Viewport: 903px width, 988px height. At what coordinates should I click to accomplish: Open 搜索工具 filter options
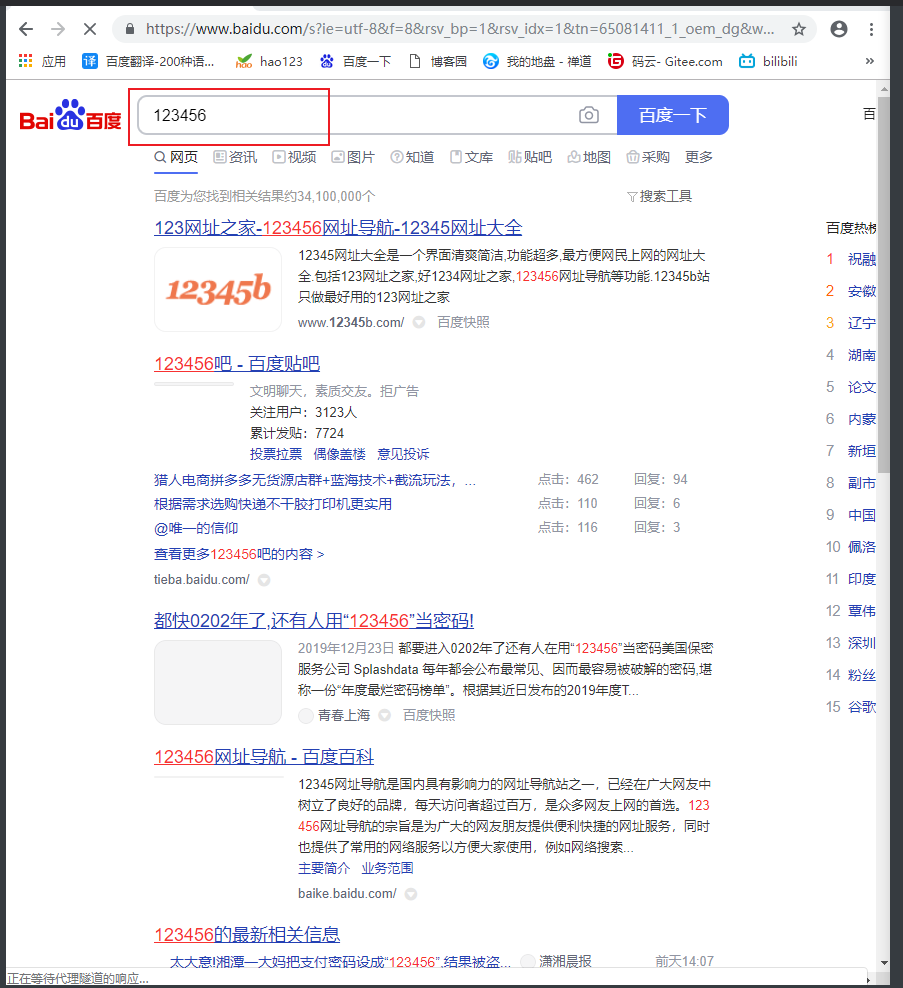pyautogui.click(x=660, y=197)
